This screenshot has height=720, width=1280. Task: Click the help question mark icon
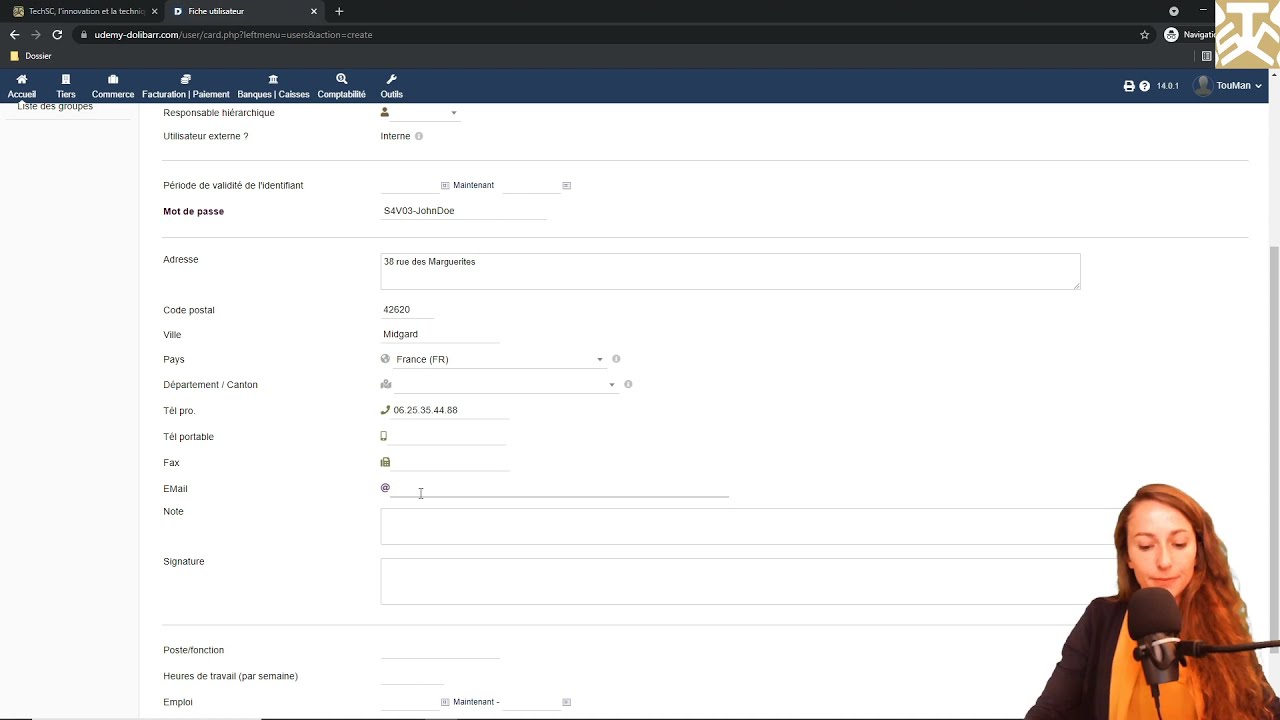tap(1144, 86)
